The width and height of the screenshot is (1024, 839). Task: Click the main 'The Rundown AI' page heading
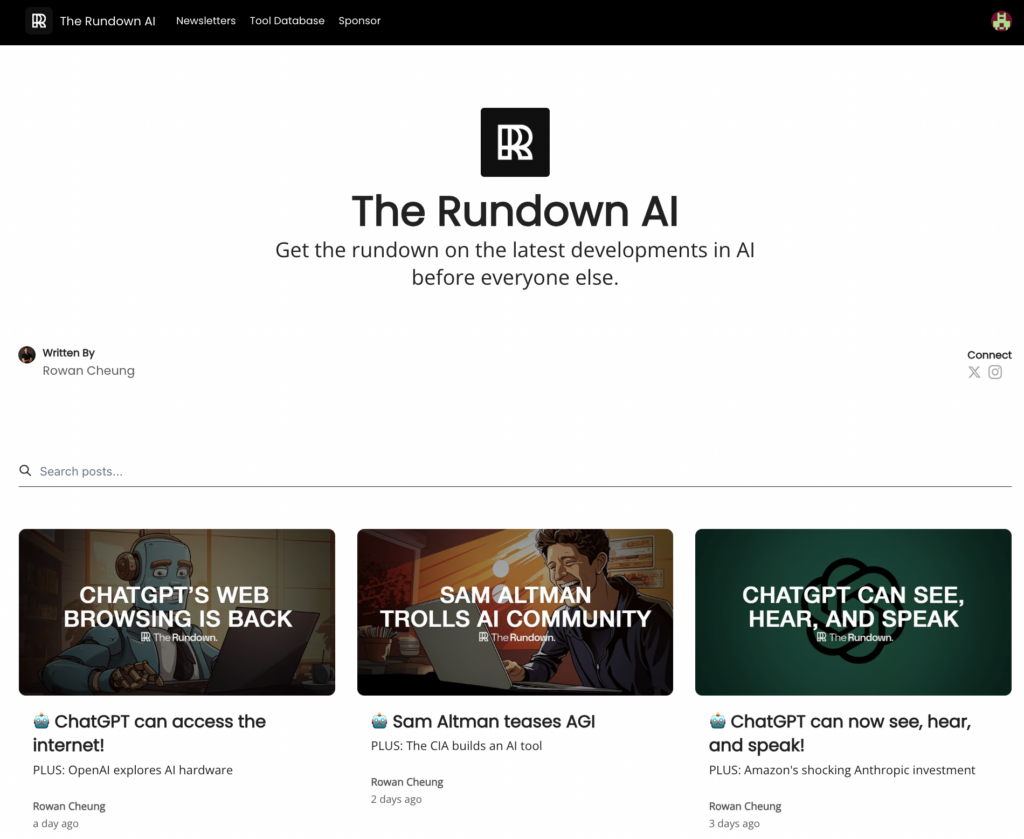pos(515,211)
